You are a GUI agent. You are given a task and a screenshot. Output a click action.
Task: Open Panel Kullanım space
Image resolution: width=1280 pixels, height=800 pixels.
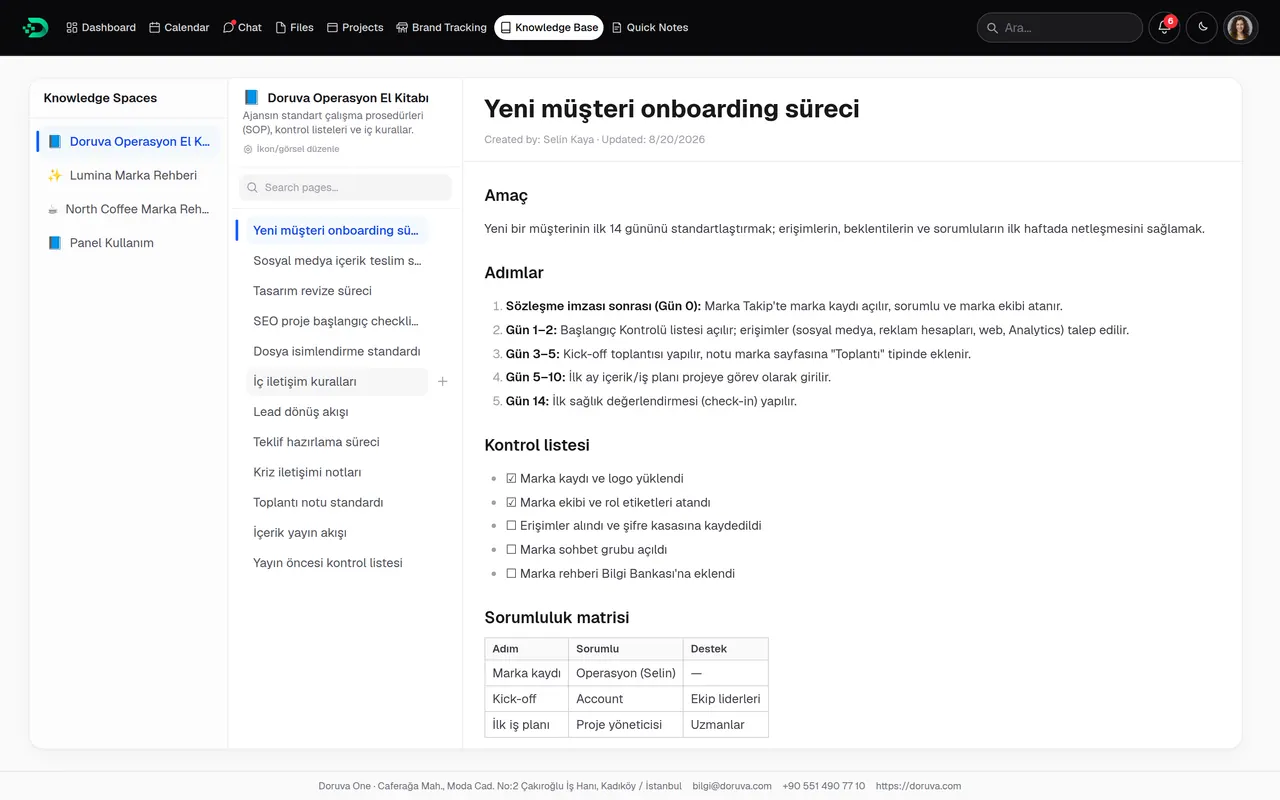tap(128, 243)
